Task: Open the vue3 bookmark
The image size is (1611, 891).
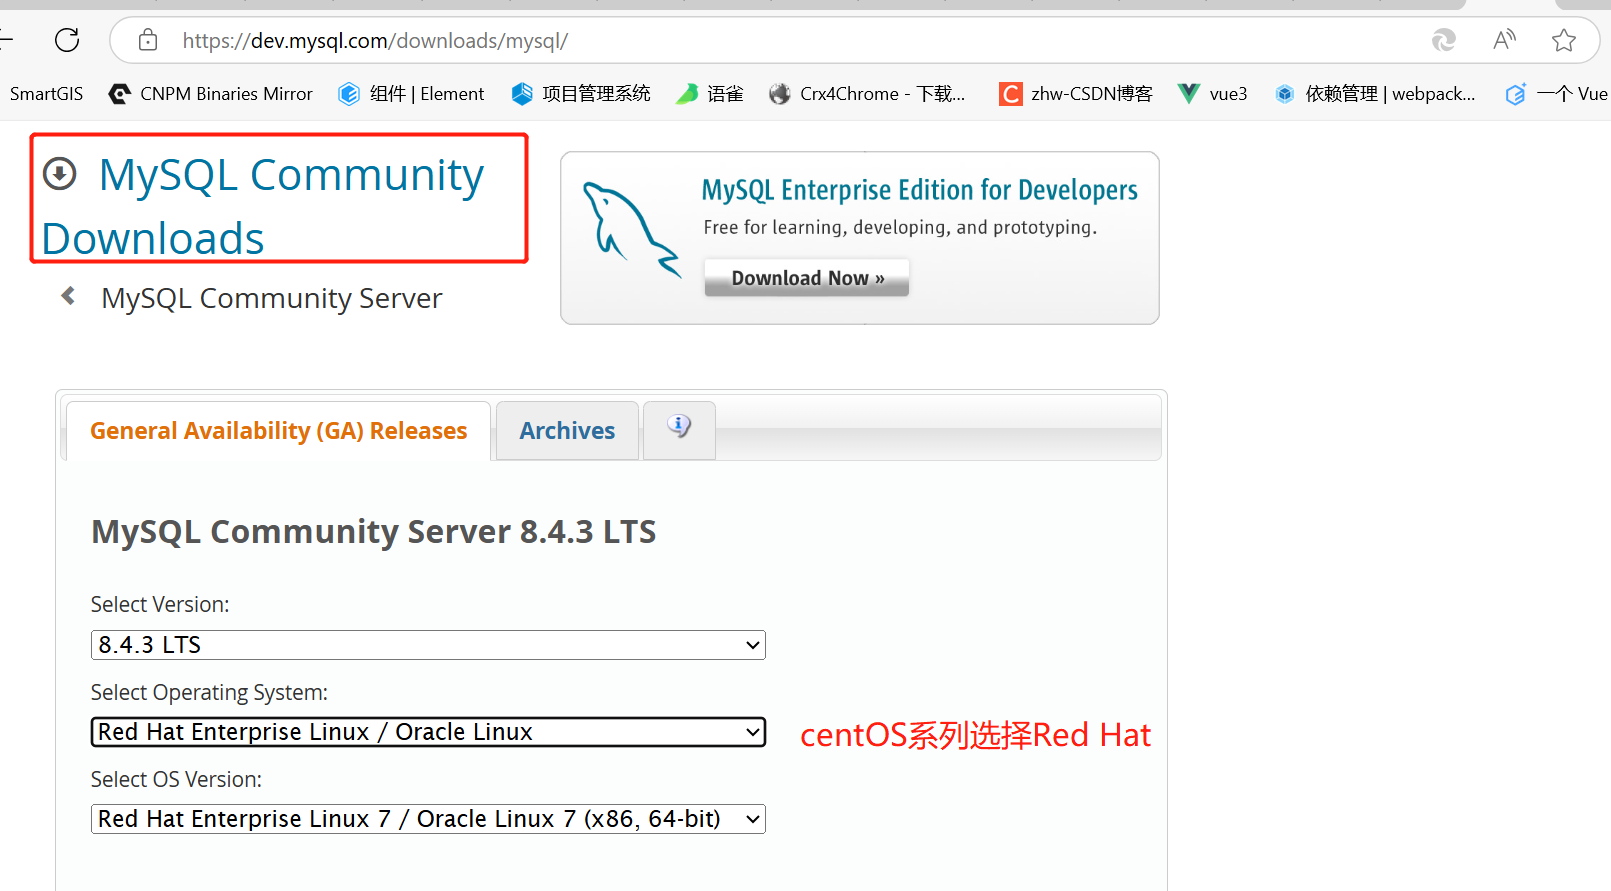Action: pos(1213,94)
